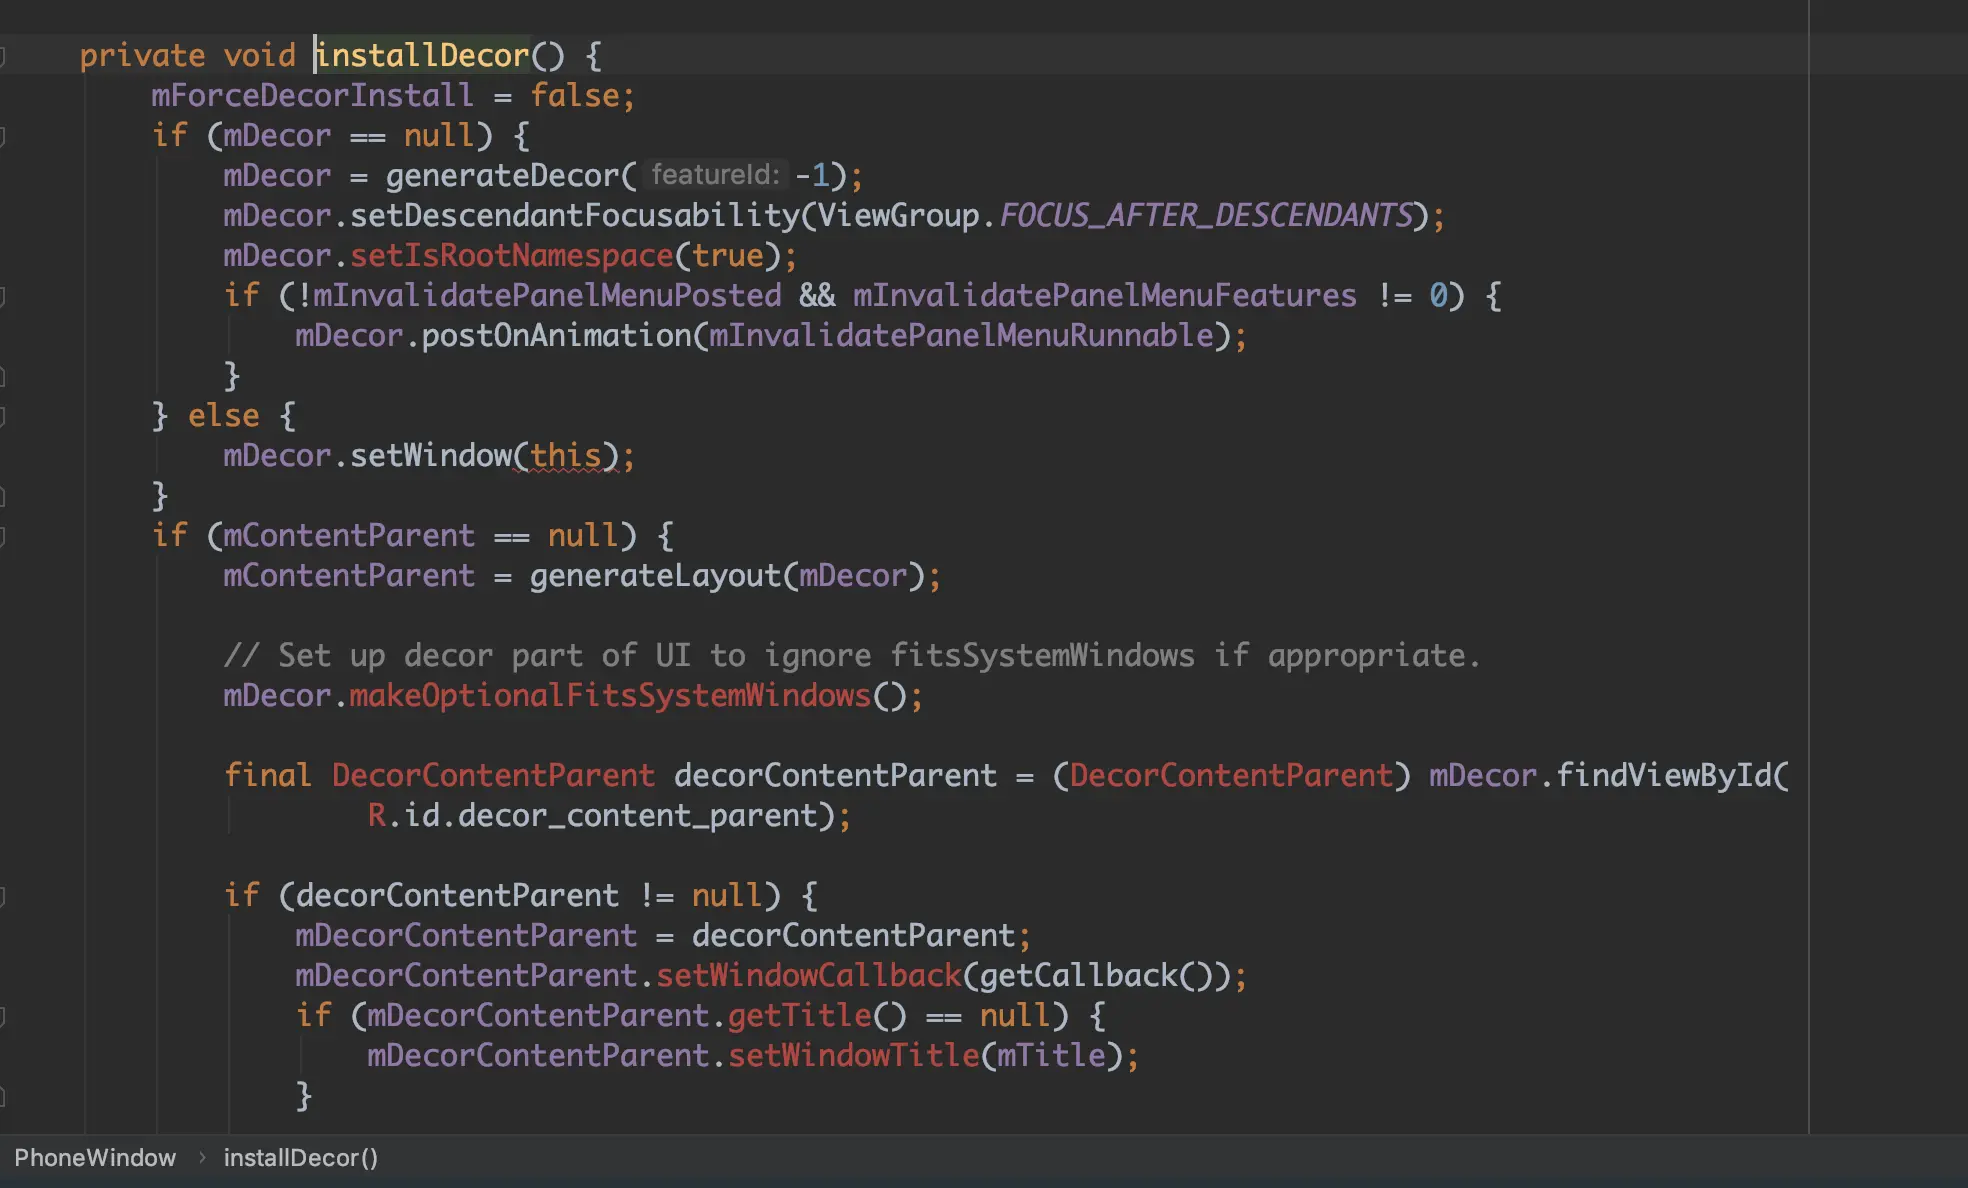Click the fitsSystemWindows comment line

[850, 656]
